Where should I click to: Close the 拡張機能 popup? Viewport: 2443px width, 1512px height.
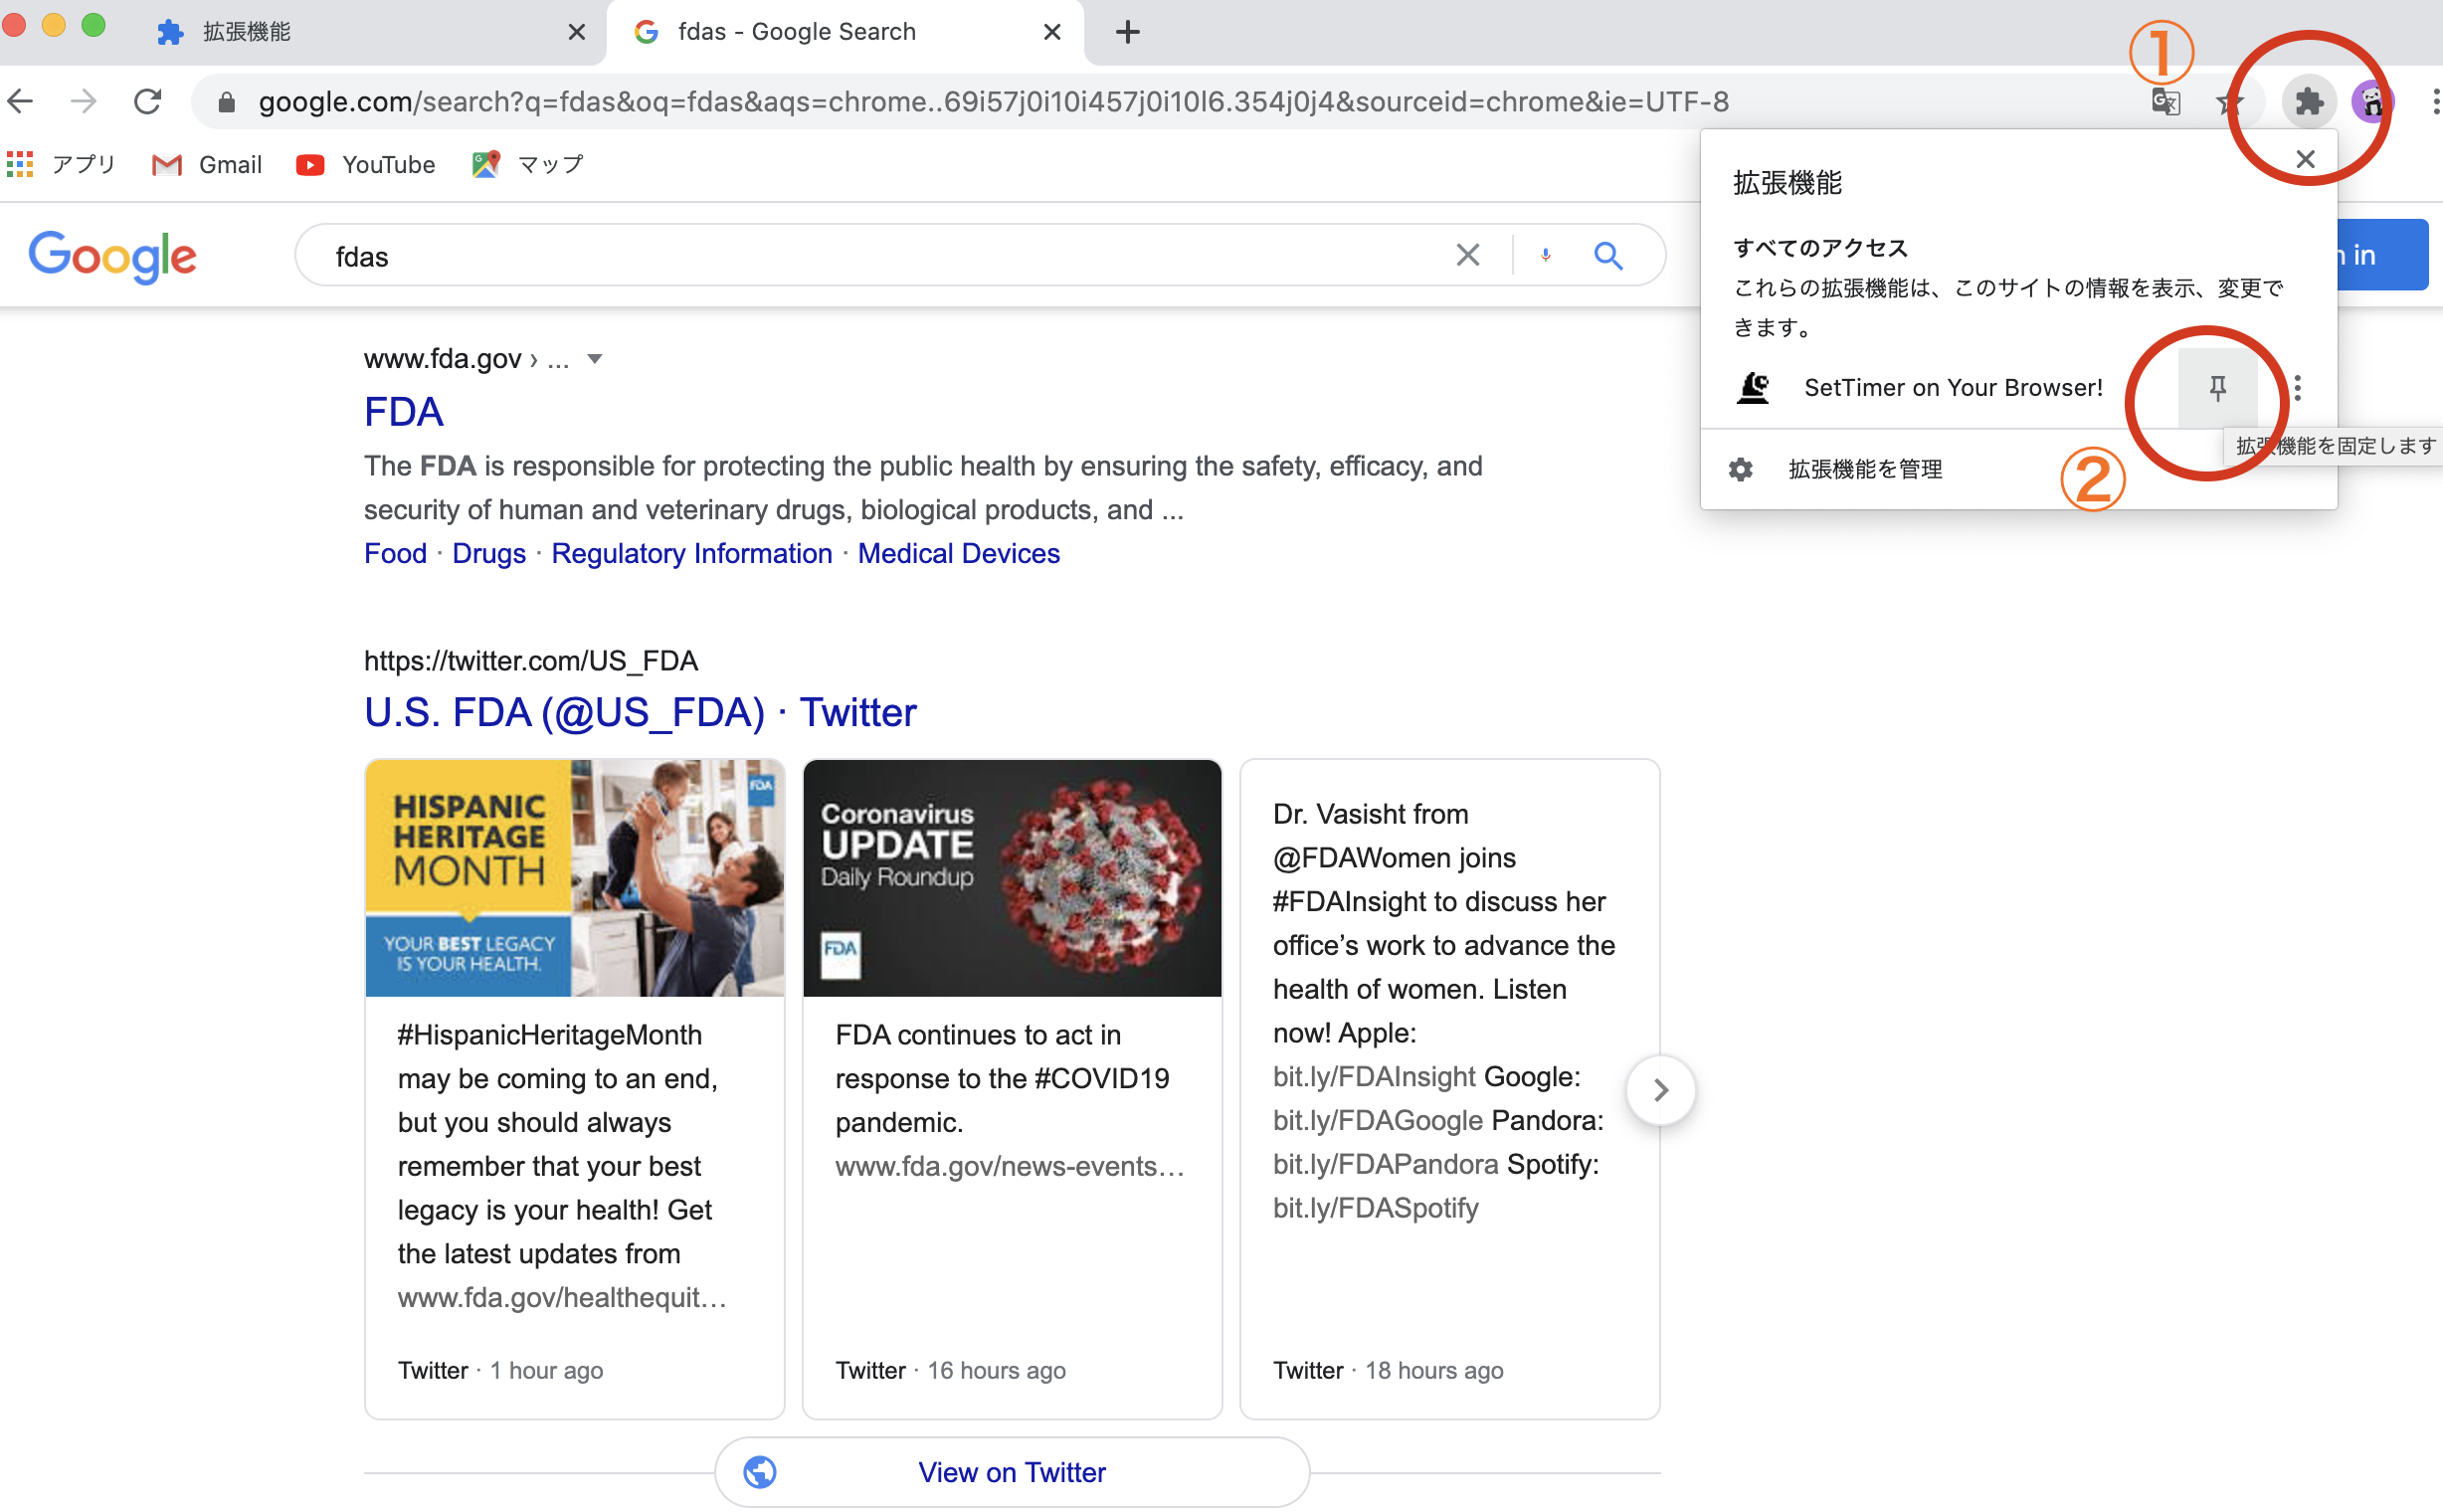(x=2305, y=159)
